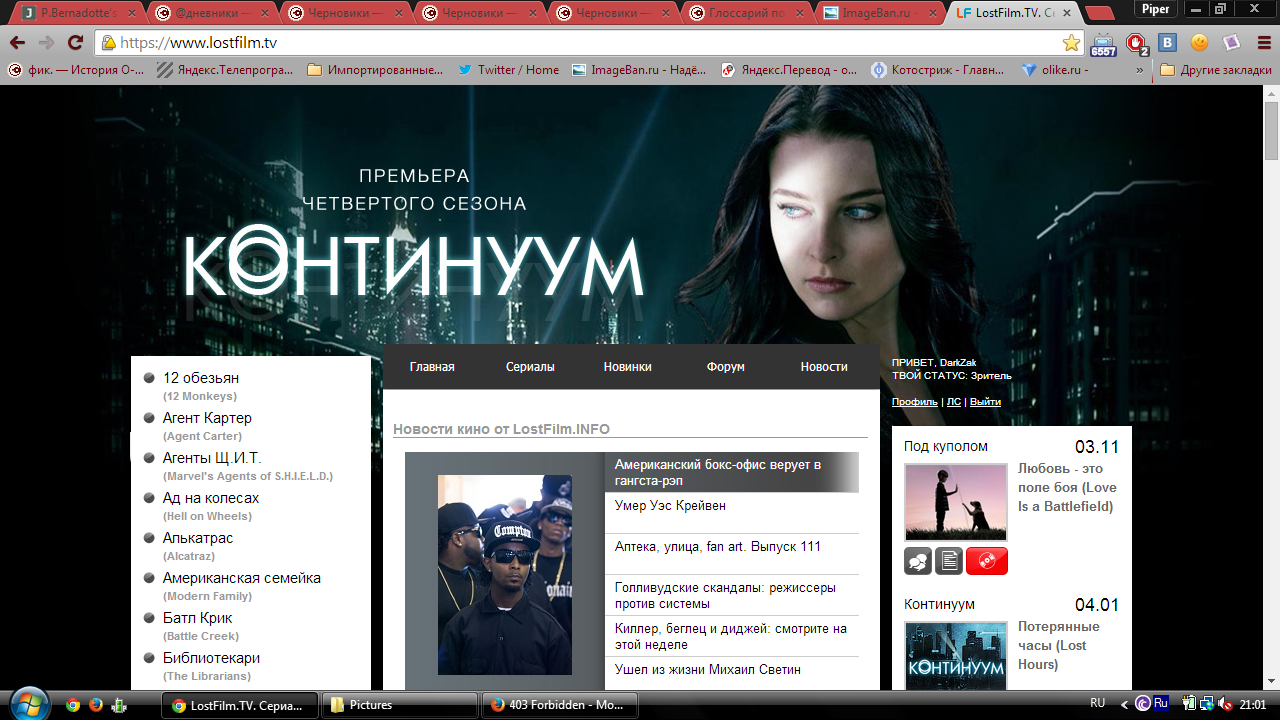Click the Под куполом episode thumbnail

point(956,502)
